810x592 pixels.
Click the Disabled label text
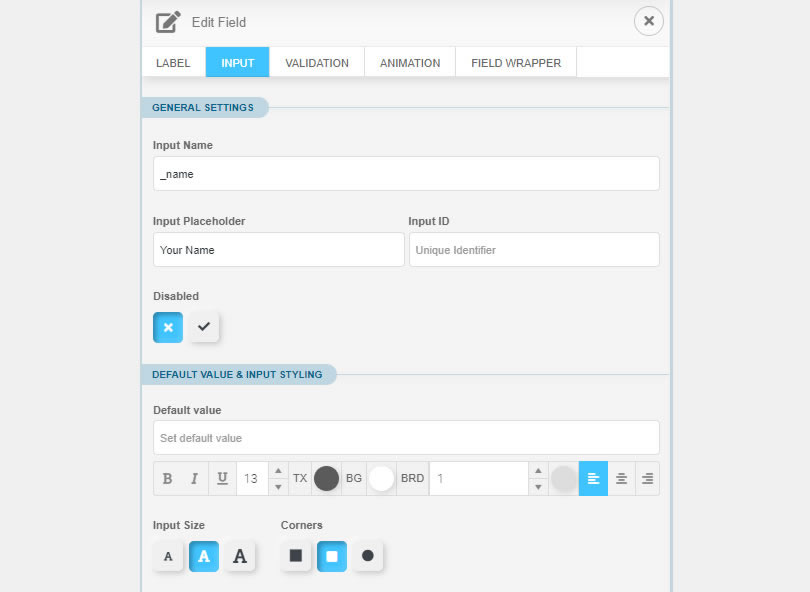tap(176, 296)
